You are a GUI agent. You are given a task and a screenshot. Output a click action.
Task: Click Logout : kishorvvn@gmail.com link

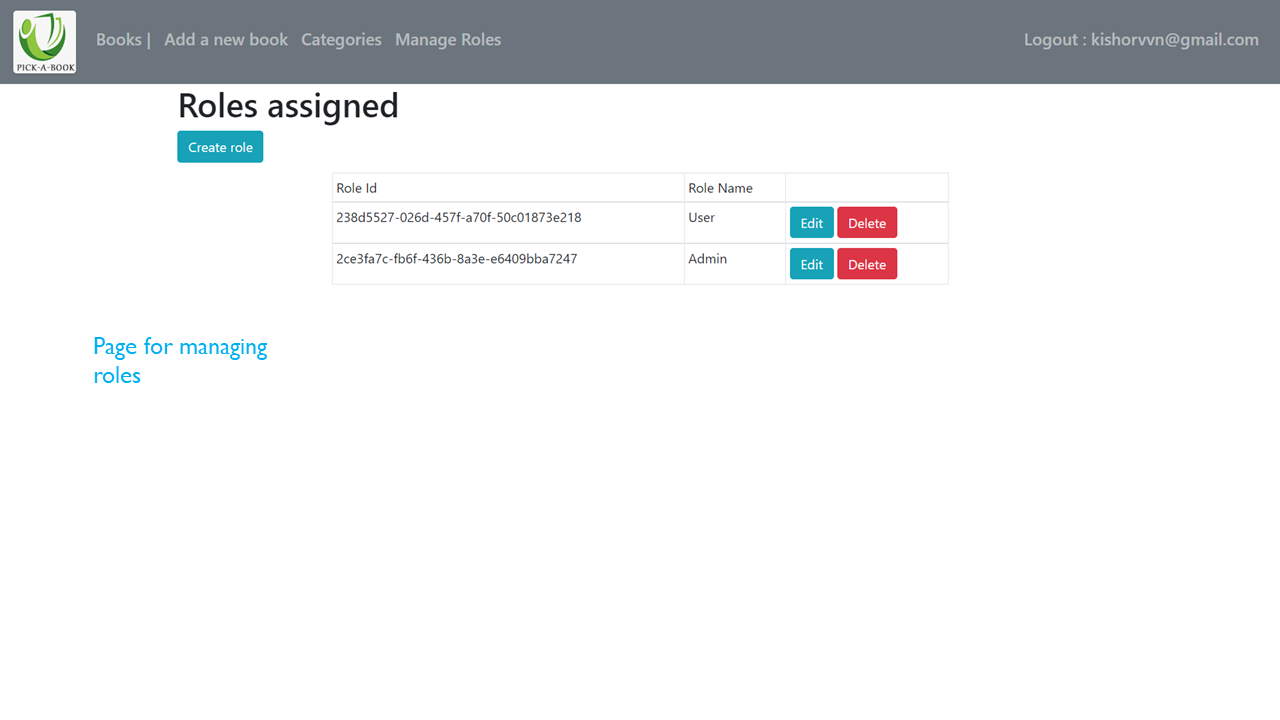click(x=1141, y=40)
